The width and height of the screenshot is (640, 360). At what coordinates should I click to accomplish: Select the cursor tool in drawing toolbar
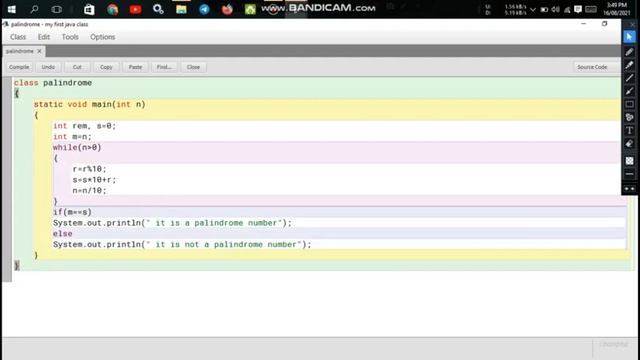629,37
